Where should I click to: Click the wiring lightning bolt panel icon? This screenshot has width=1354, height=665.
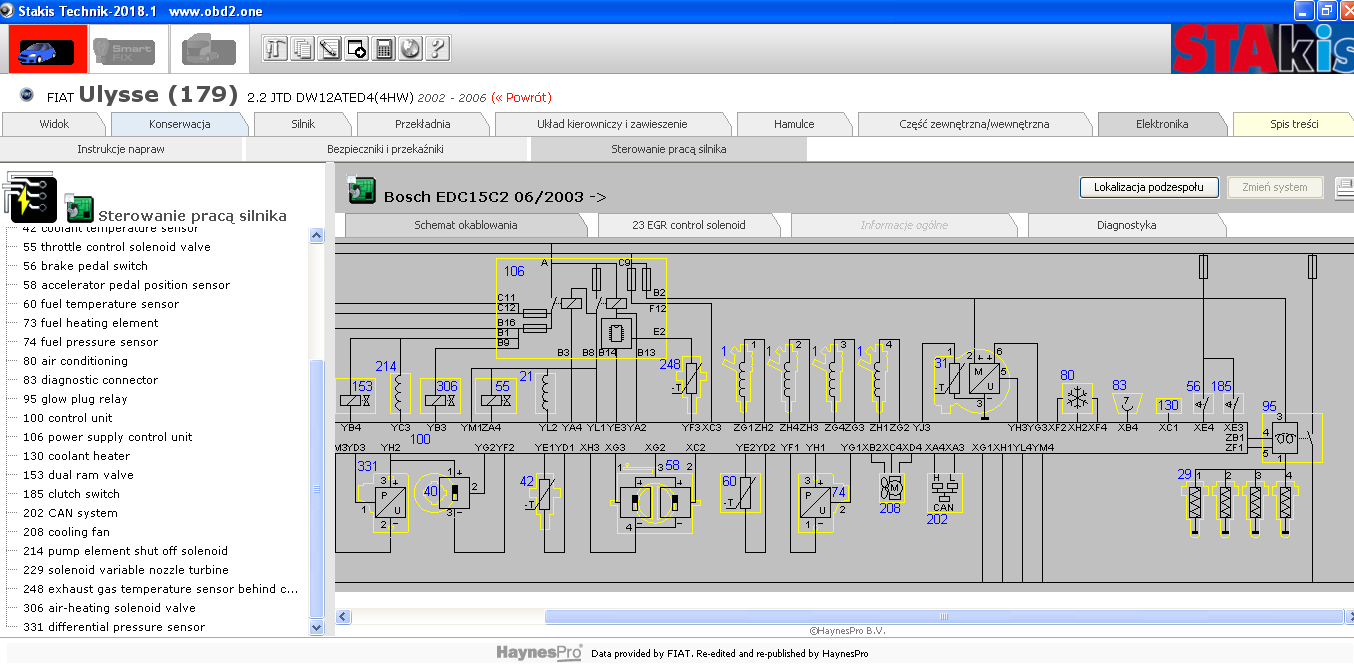(28, 195)
